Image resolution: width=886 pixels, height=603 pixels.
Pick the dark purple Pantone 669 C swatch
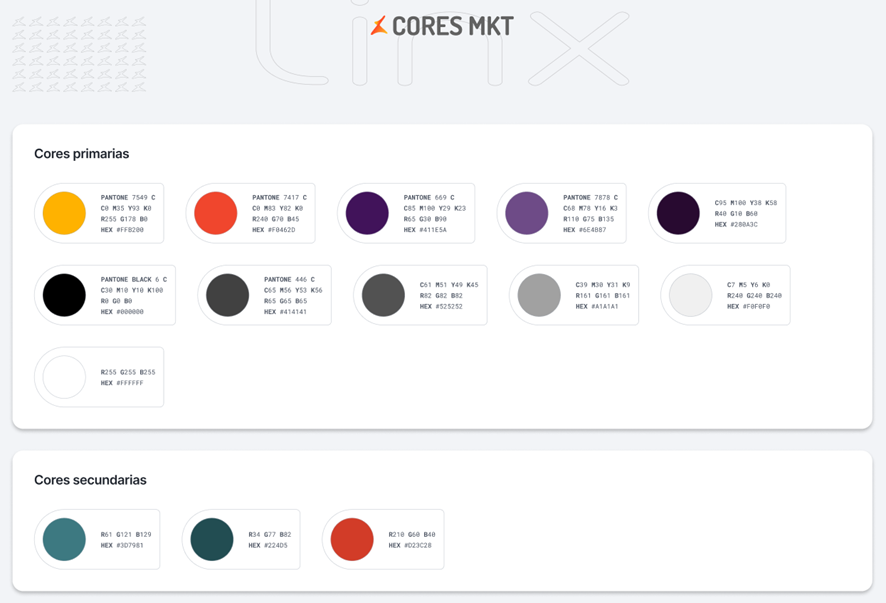point(367,213)
